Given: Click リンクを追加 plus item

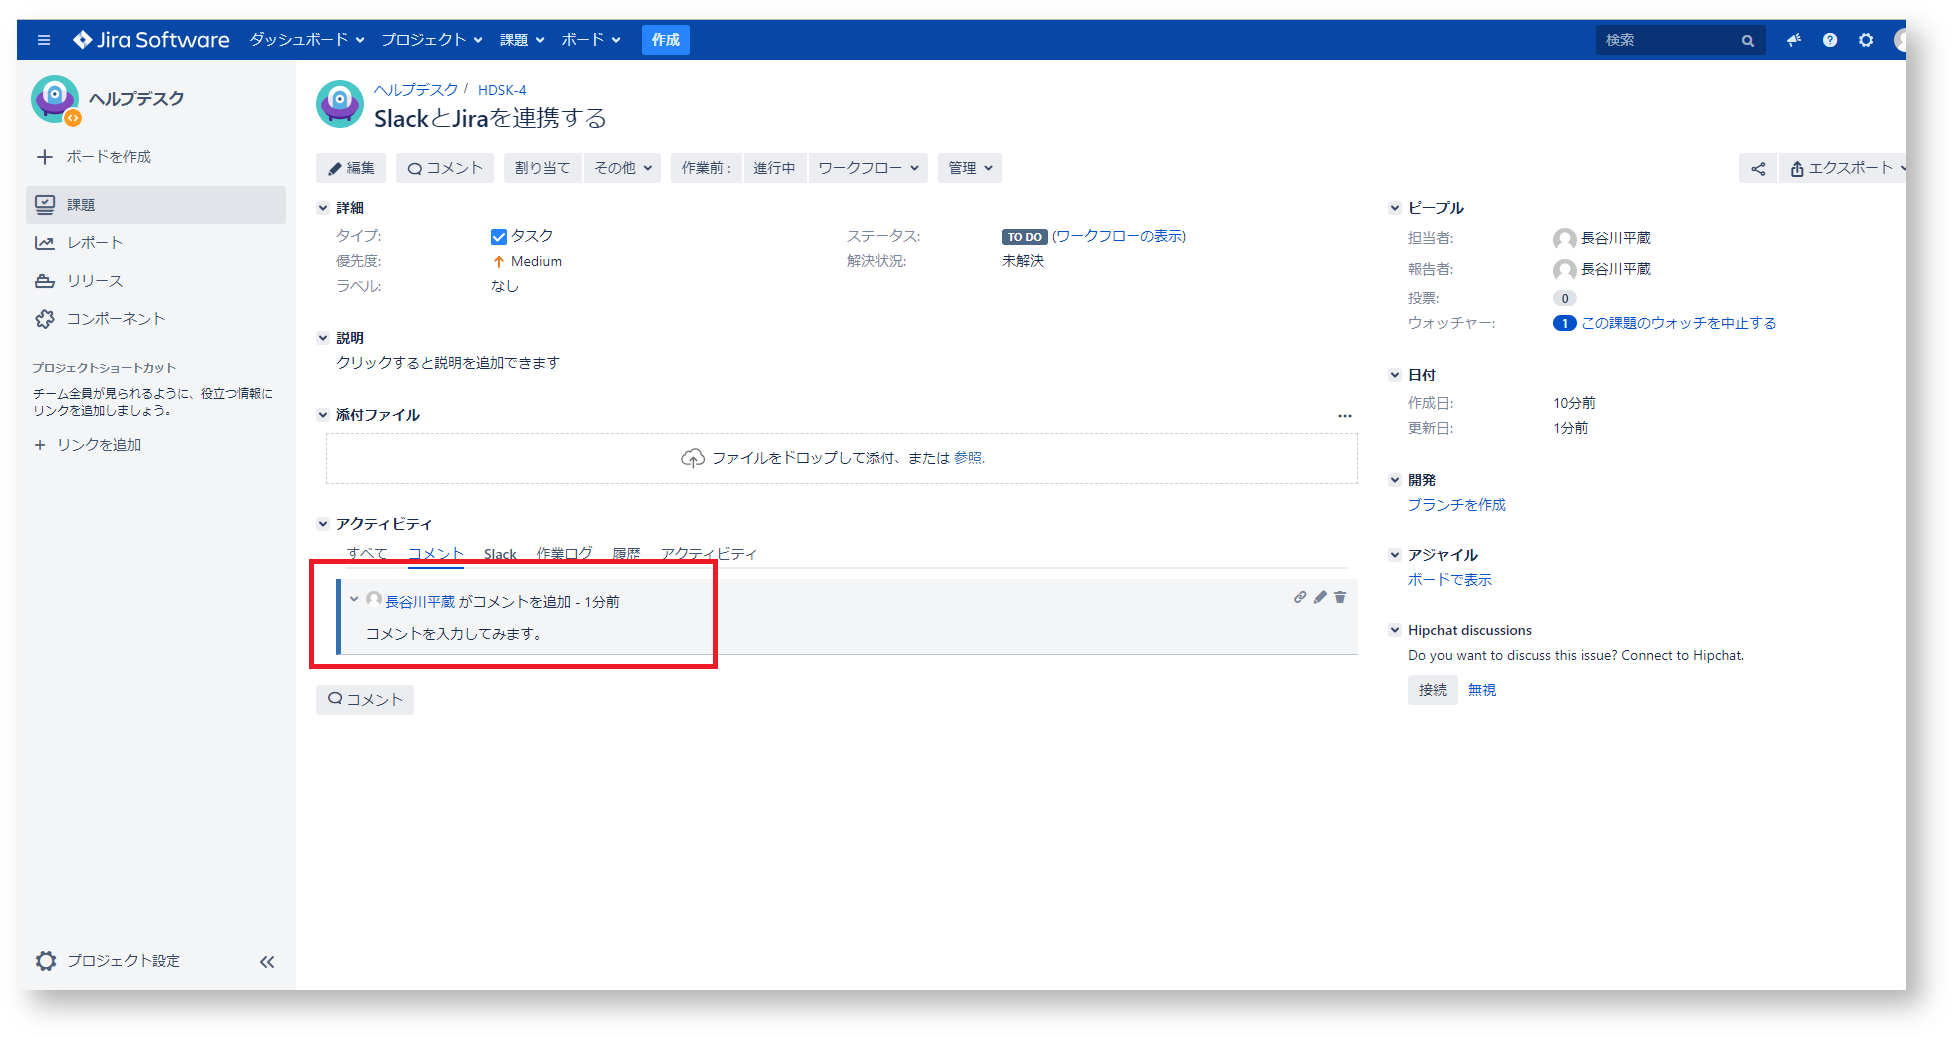Looking at the screenshot, I should [x=88, y=445].
